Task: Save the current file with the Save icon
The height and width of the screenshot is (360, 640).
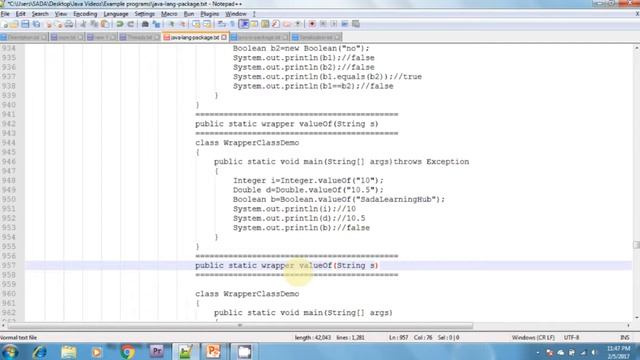Action: (24, 24)
